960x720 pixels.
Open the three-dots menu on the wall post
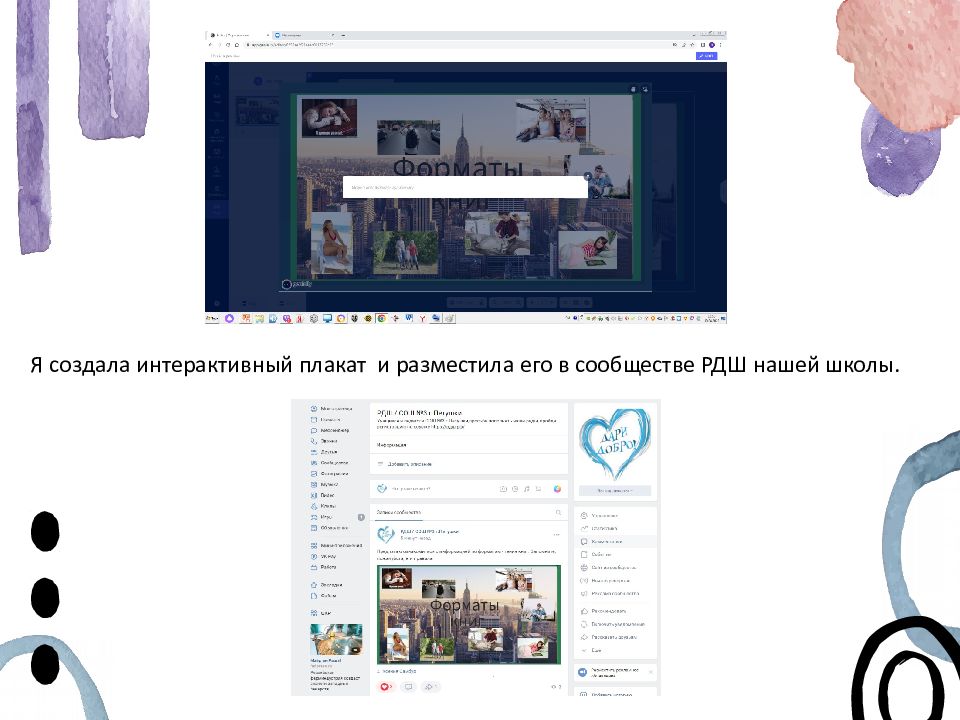pos(557,534)
